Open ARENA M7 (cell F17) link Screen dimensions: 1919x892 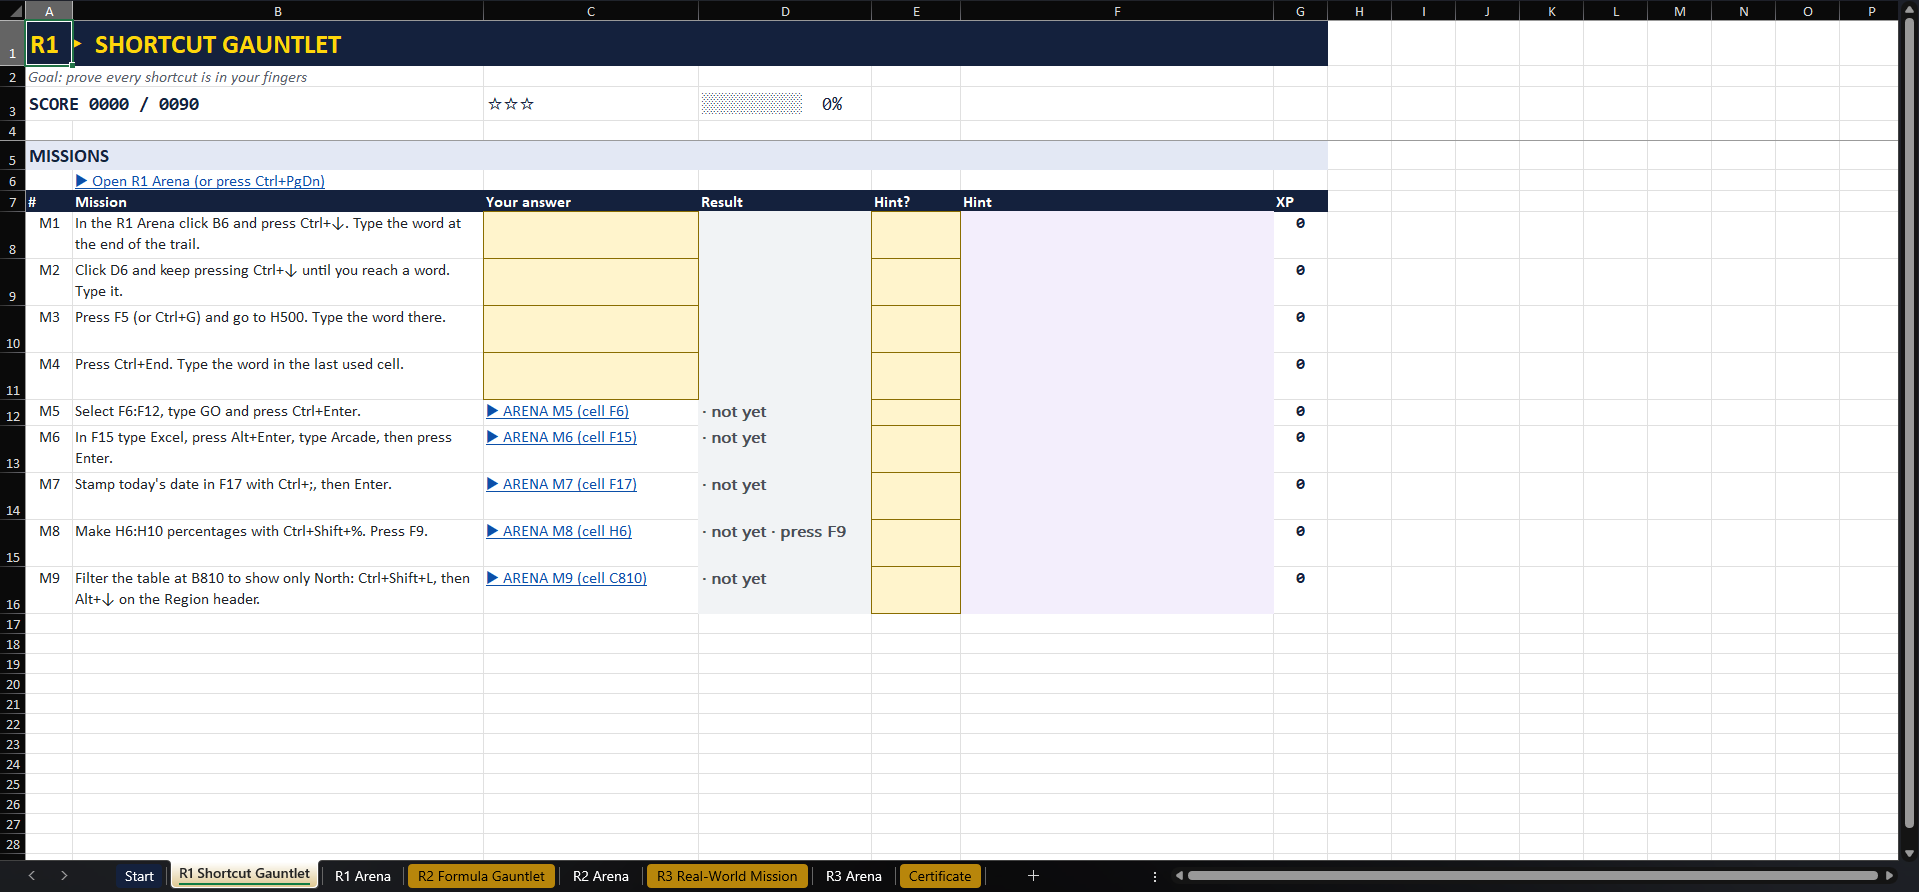(562, 484)
